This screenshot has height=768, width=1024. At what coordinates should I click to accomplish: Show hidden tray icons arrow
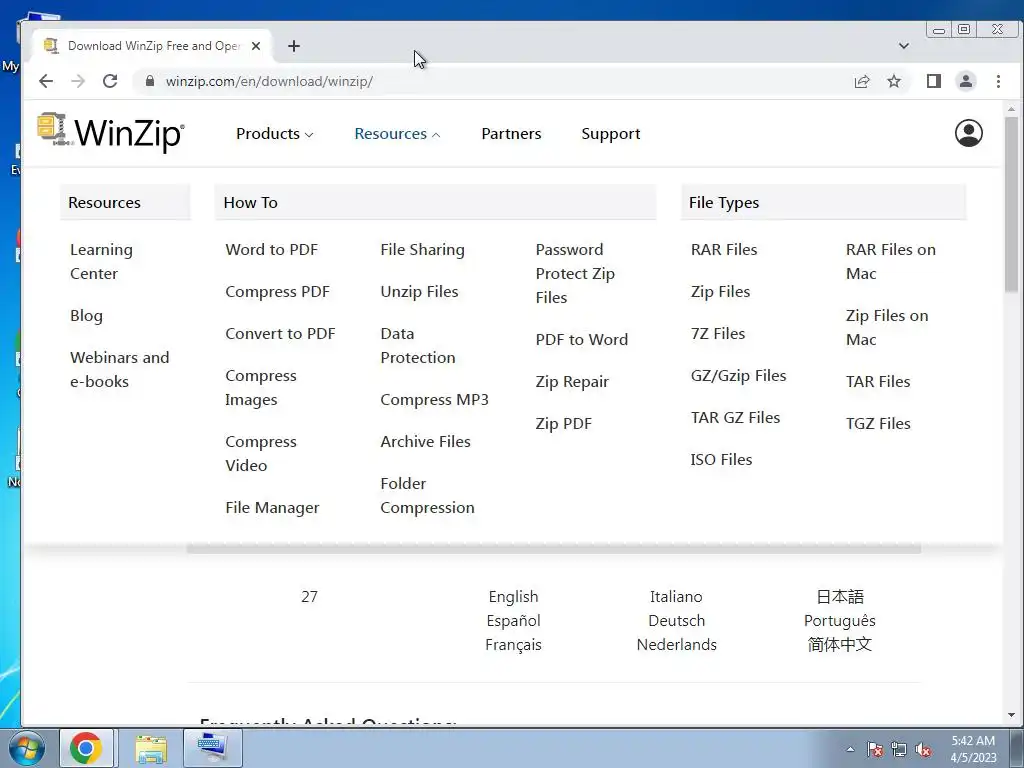850,749
